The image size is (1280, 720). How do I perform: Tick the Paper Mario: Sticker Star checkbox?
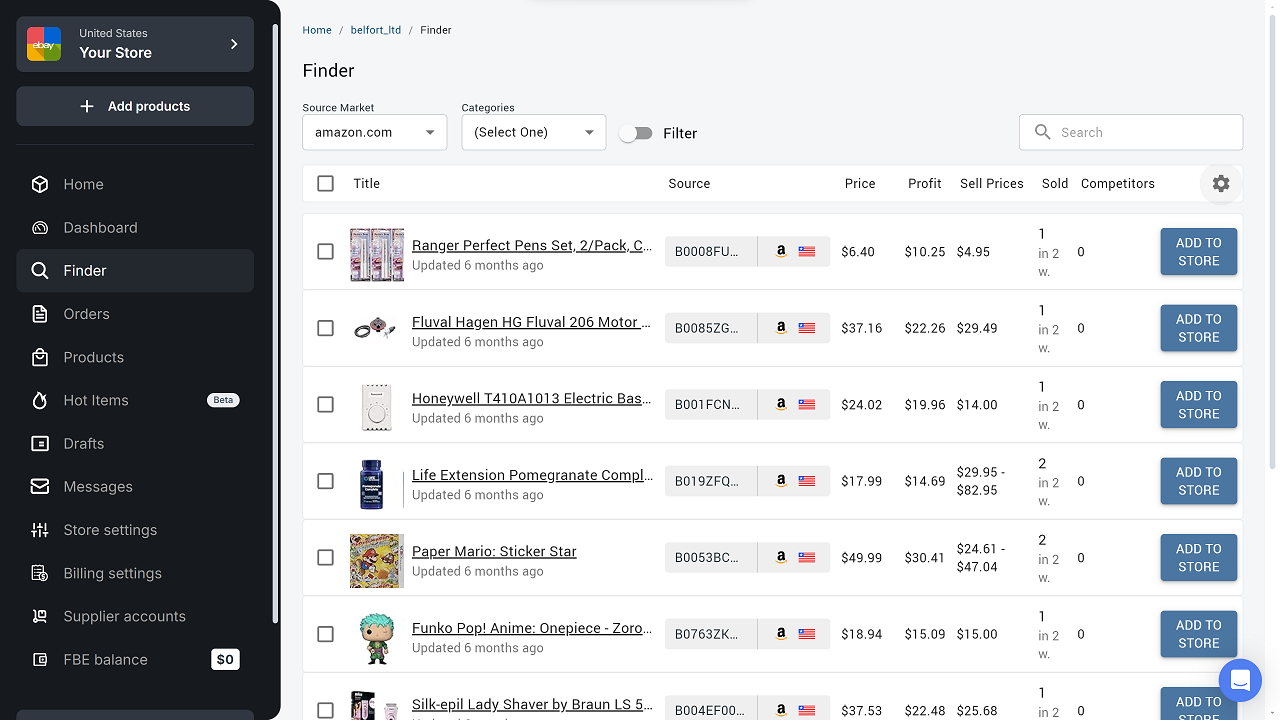[325, 558]
